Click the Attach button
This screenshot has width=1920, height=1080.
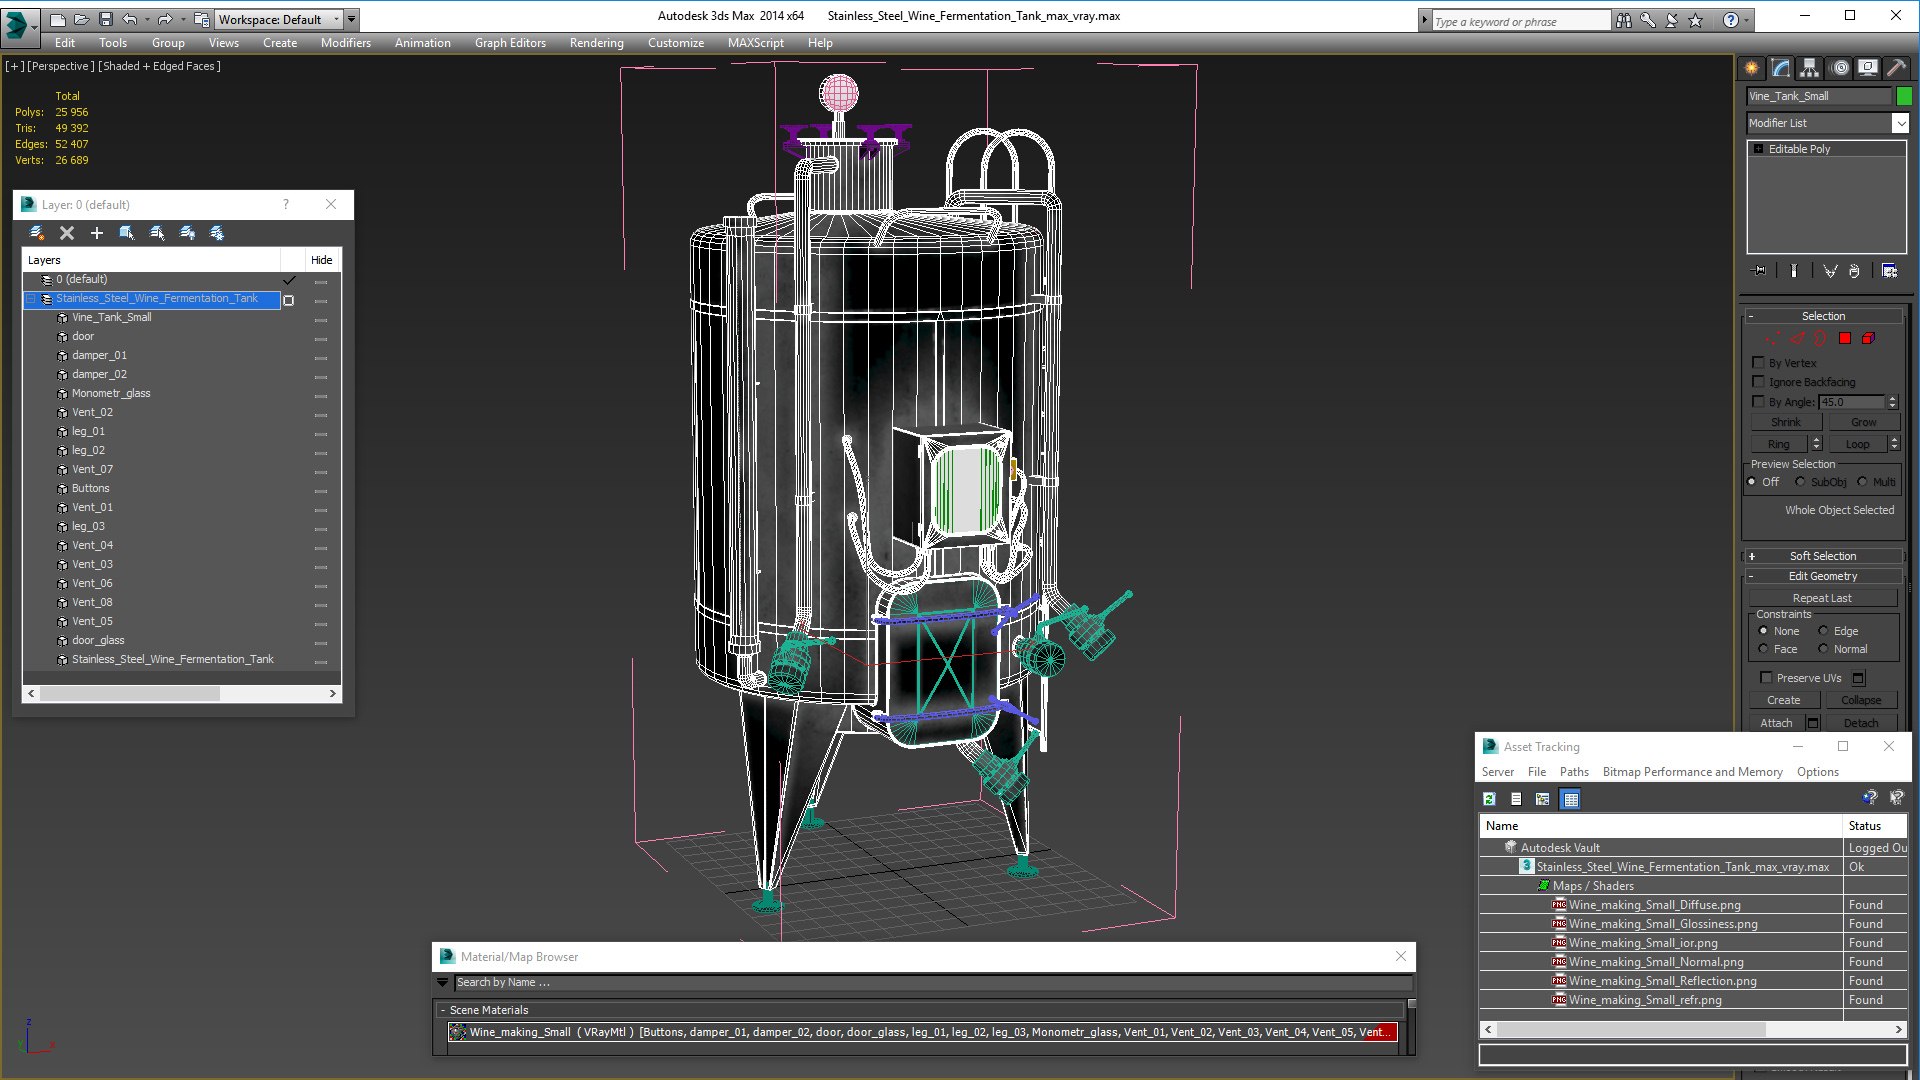[x=1776, y=723]
